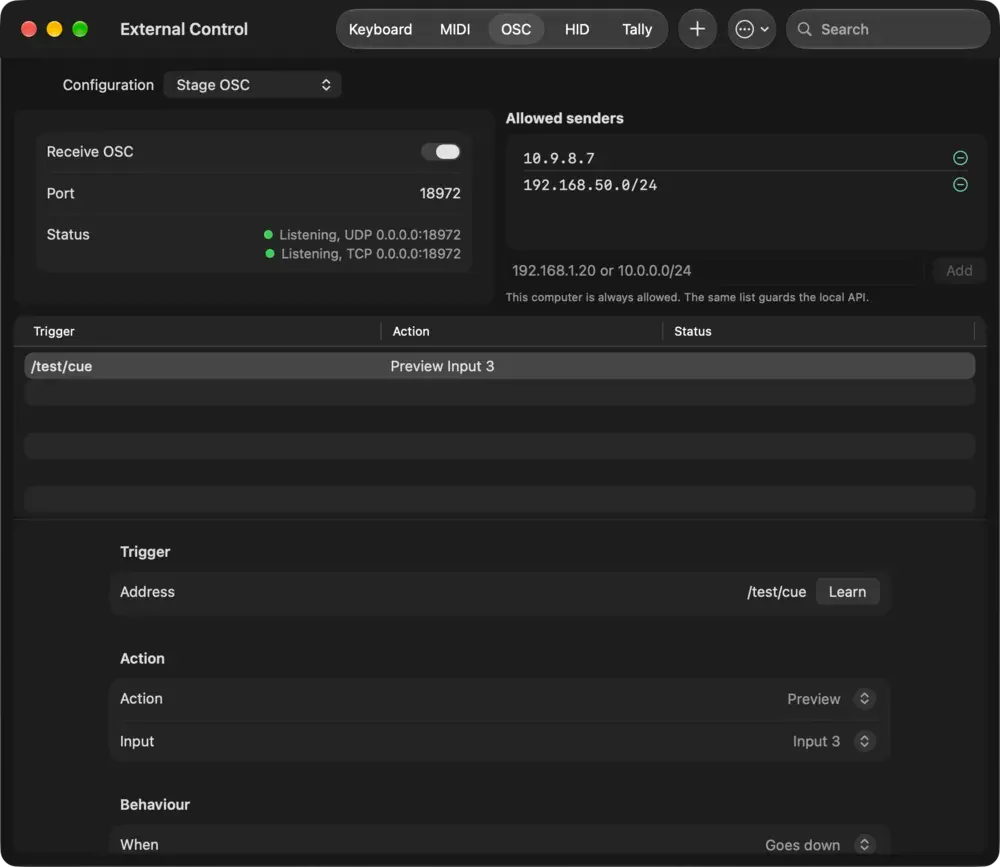This screenshot has width=1000, height=867.
Task: Switch to the Keyboard tab
Action: [x=380, y=29]
